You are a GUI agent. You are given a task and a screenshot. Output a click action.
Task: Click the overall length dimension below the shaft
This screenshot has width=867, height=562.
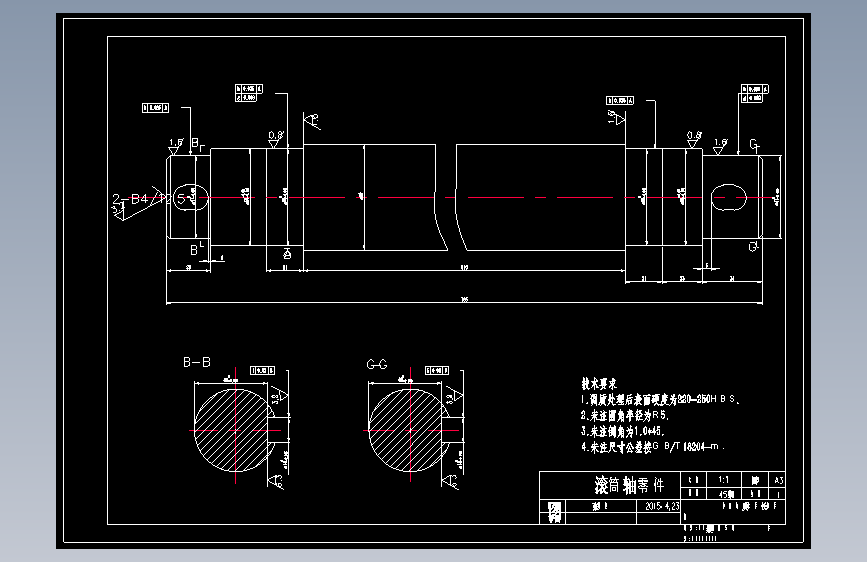pos(464,300)
